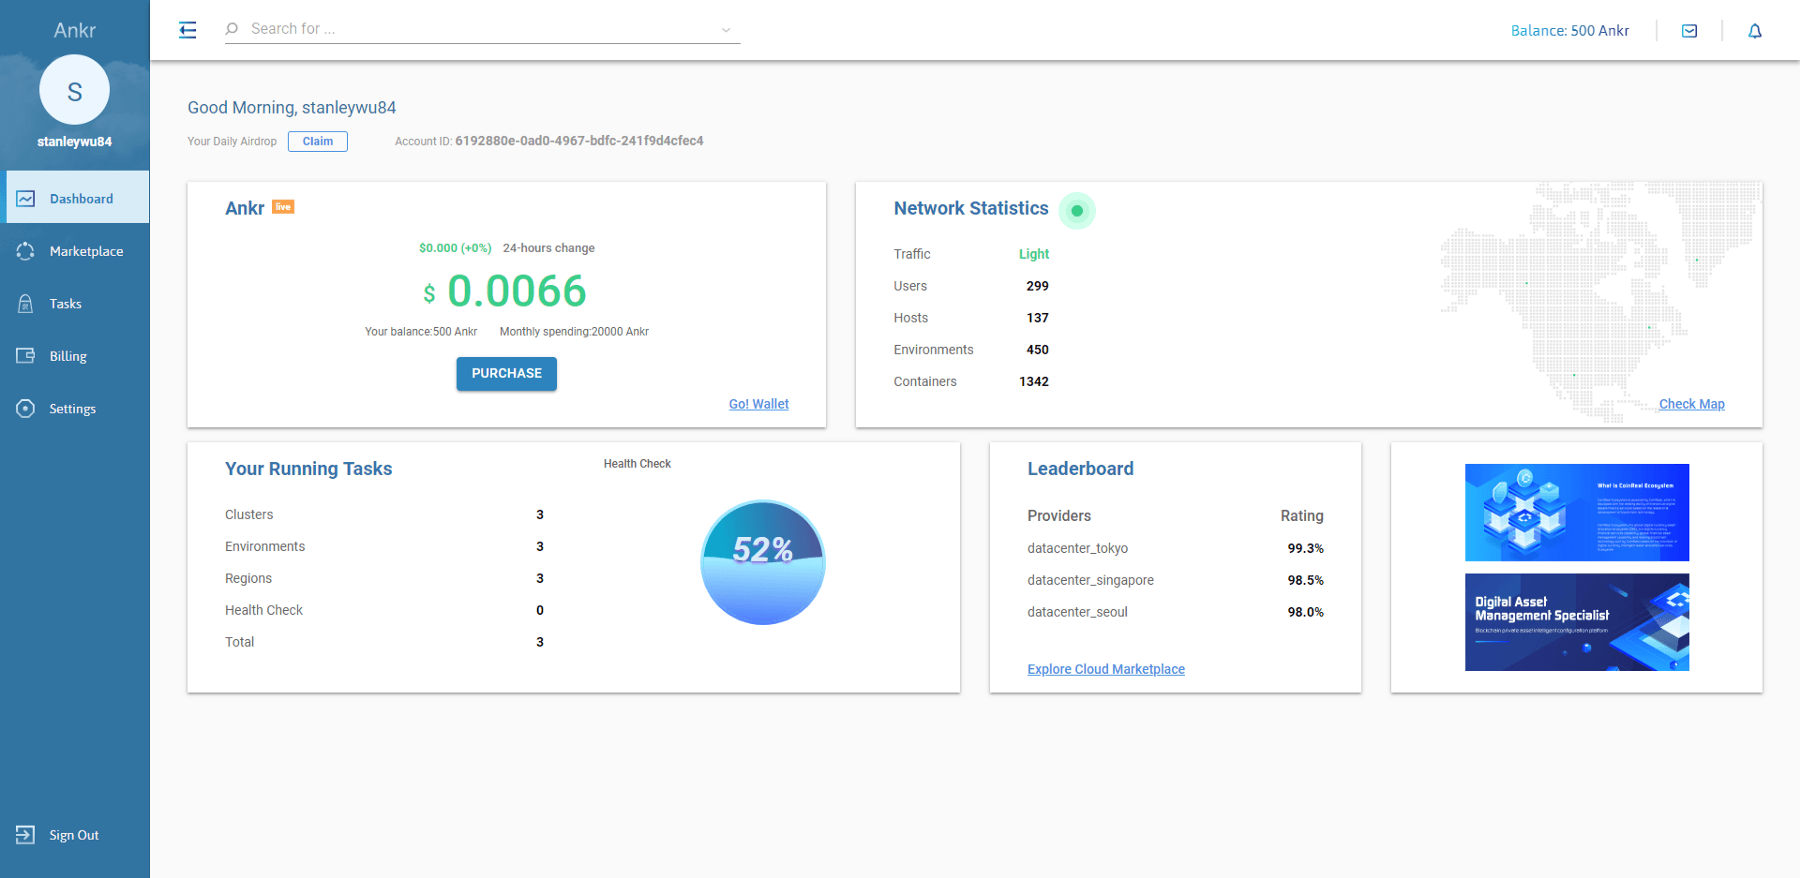Click the green network status indicator
The image size is (1800, 878).
[x=1077, y=211]
